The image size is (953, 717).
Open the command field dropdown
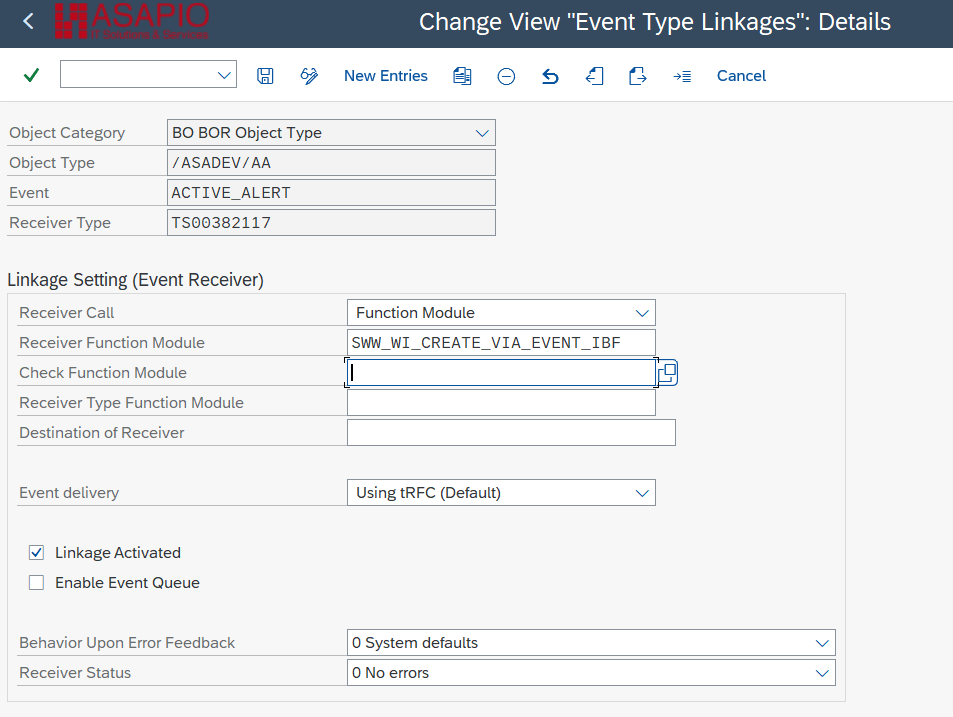[x=224, y=75]
